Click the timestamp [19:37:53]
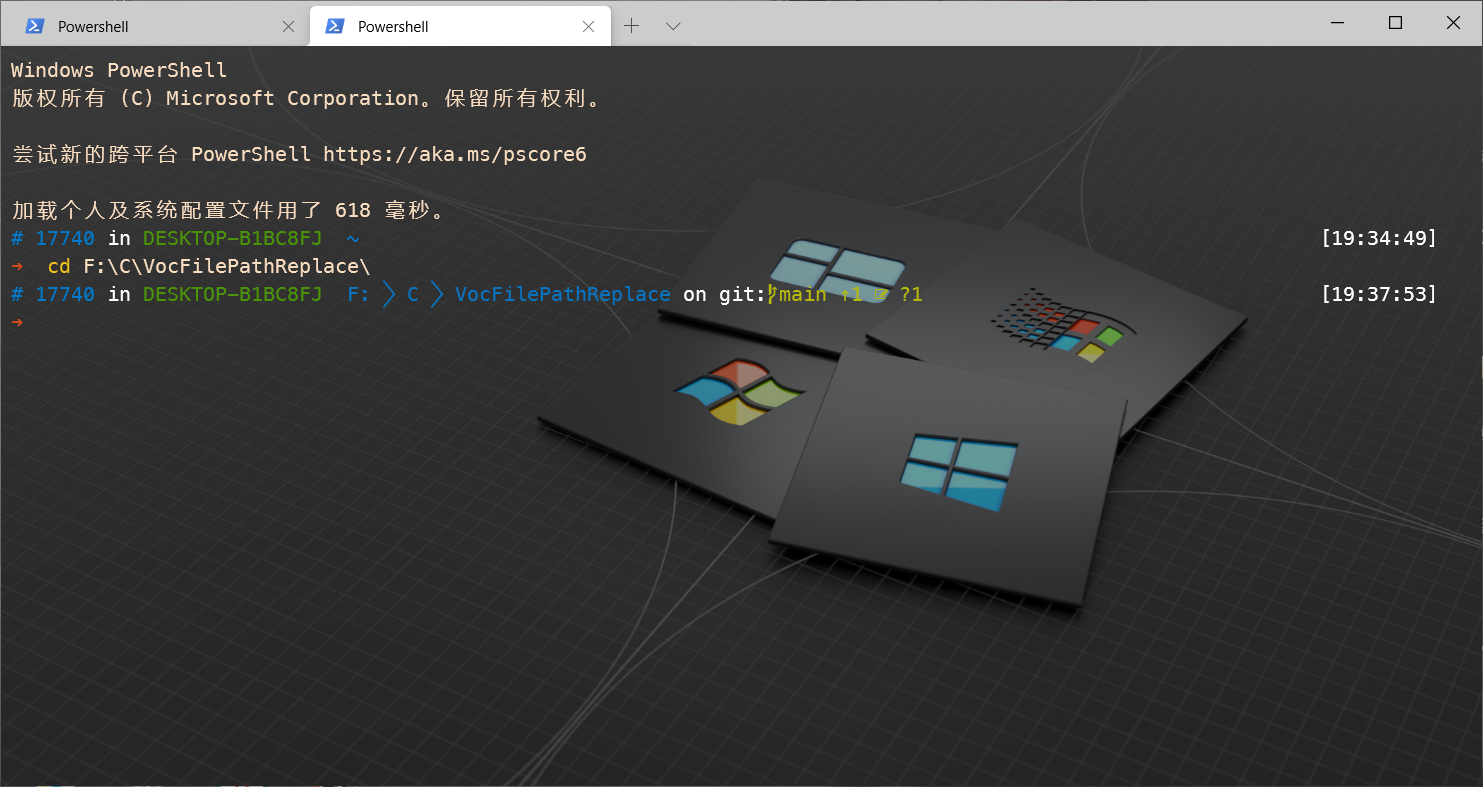This screenshot has height=787, width=1483. [1378, 294]
